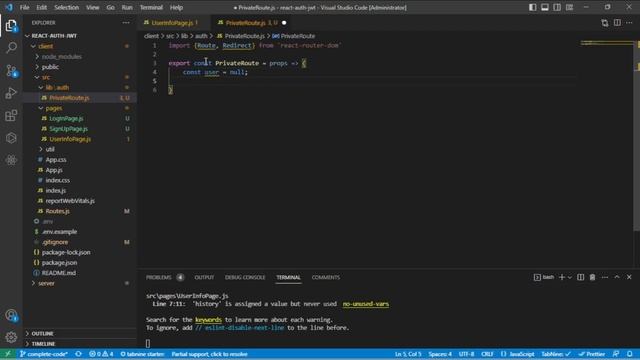Image resolution: width=640 pixels, height=360 pixels.
Task: Expand the public folder
Action: tap(37, 67)
